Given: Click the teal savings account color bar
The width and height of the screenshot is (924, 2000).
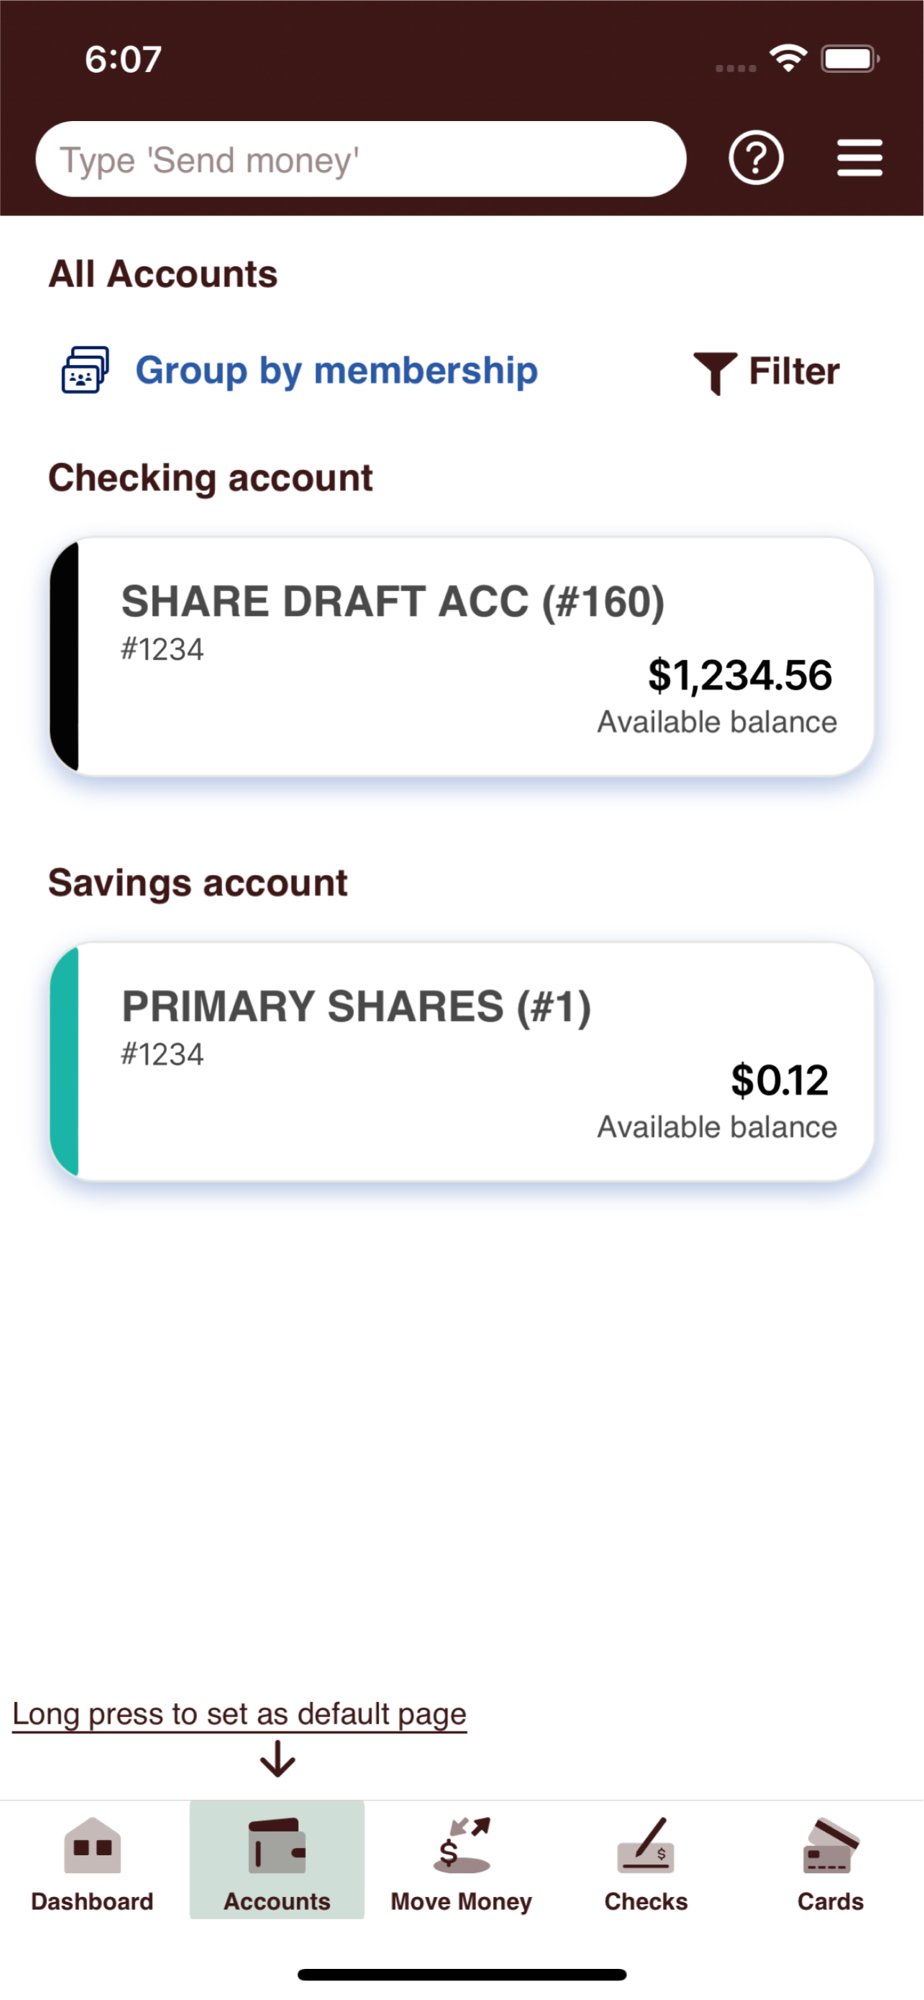Looking at the screenshot, I should point(65,1061).
